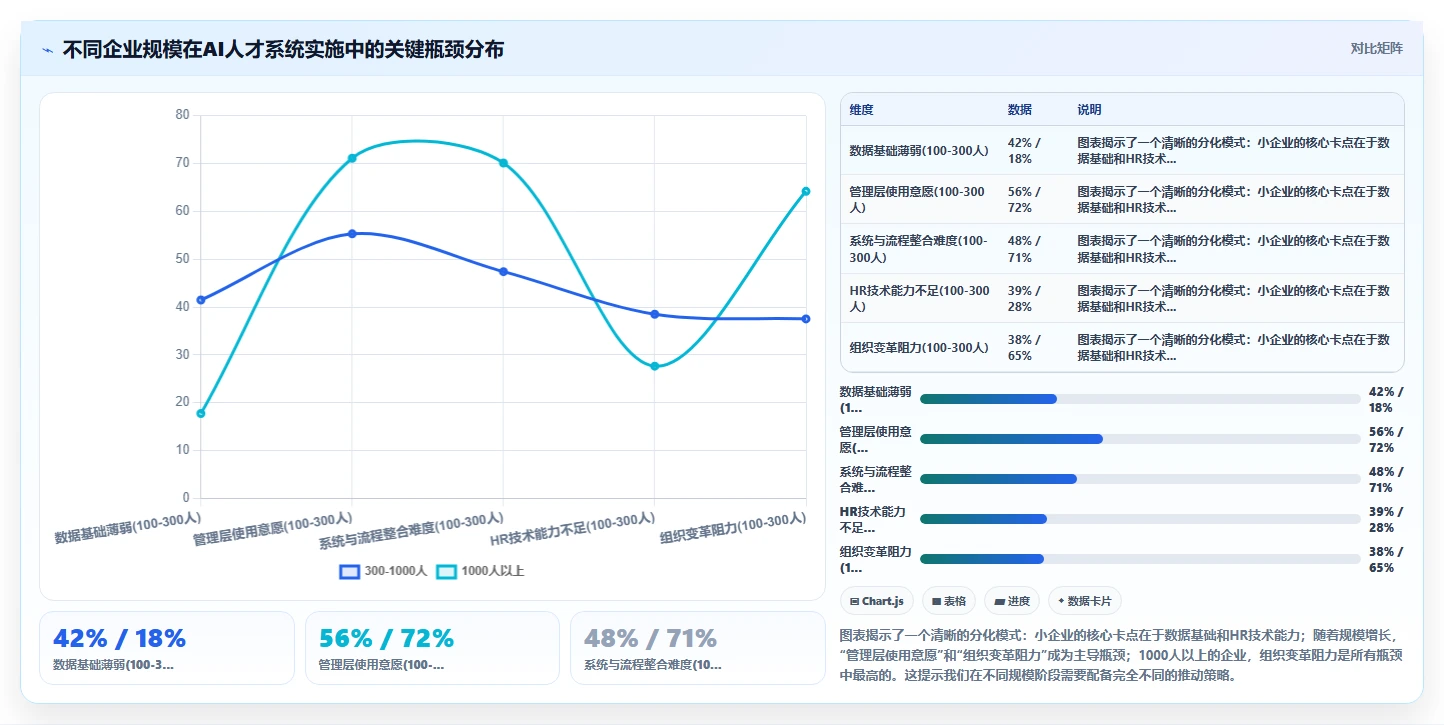Click the chart title 不同企业规模在AI人才系统
Image resolution: width=1444 pixels, height=725 pixels.
tap(283, 49)
